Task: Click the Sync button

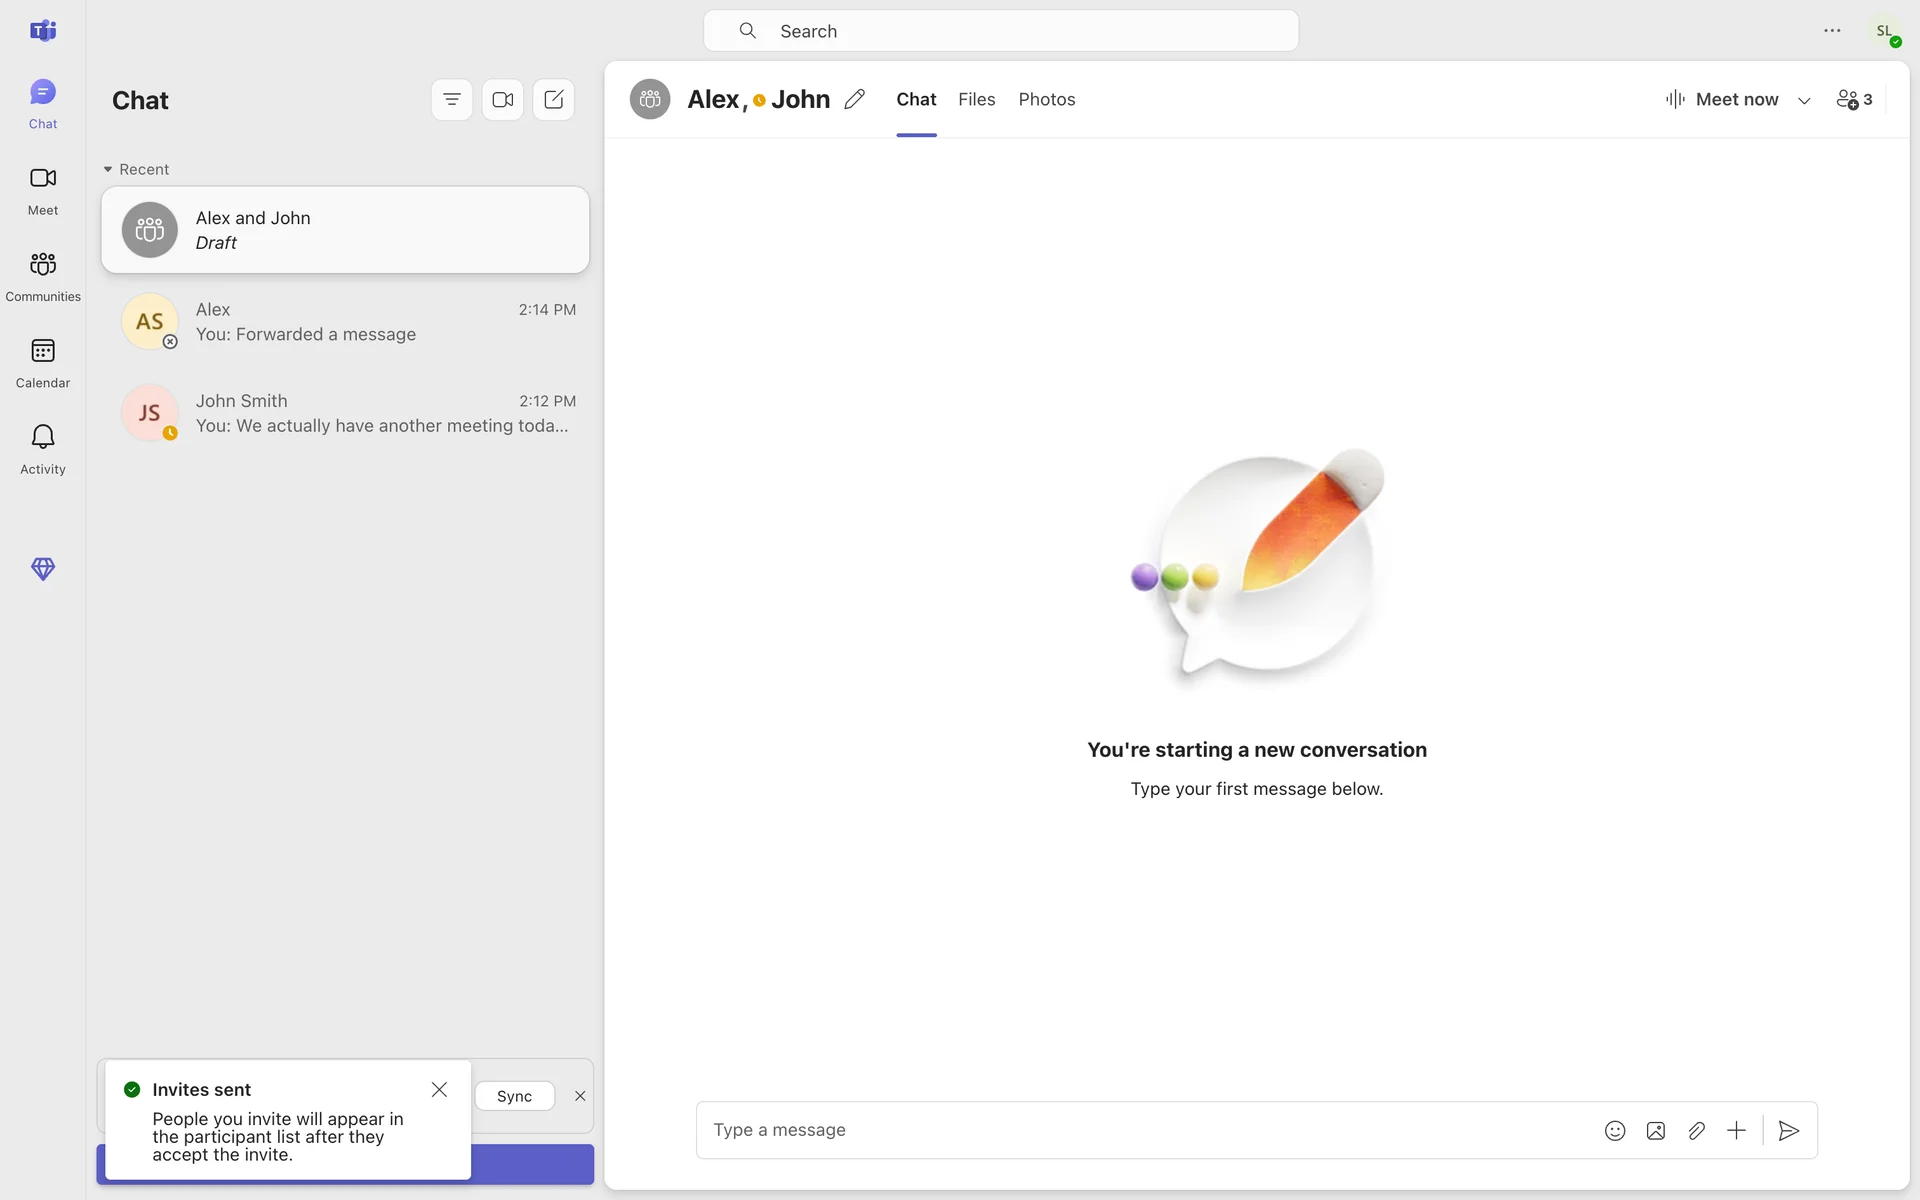Action: (x=514, y=1096)
